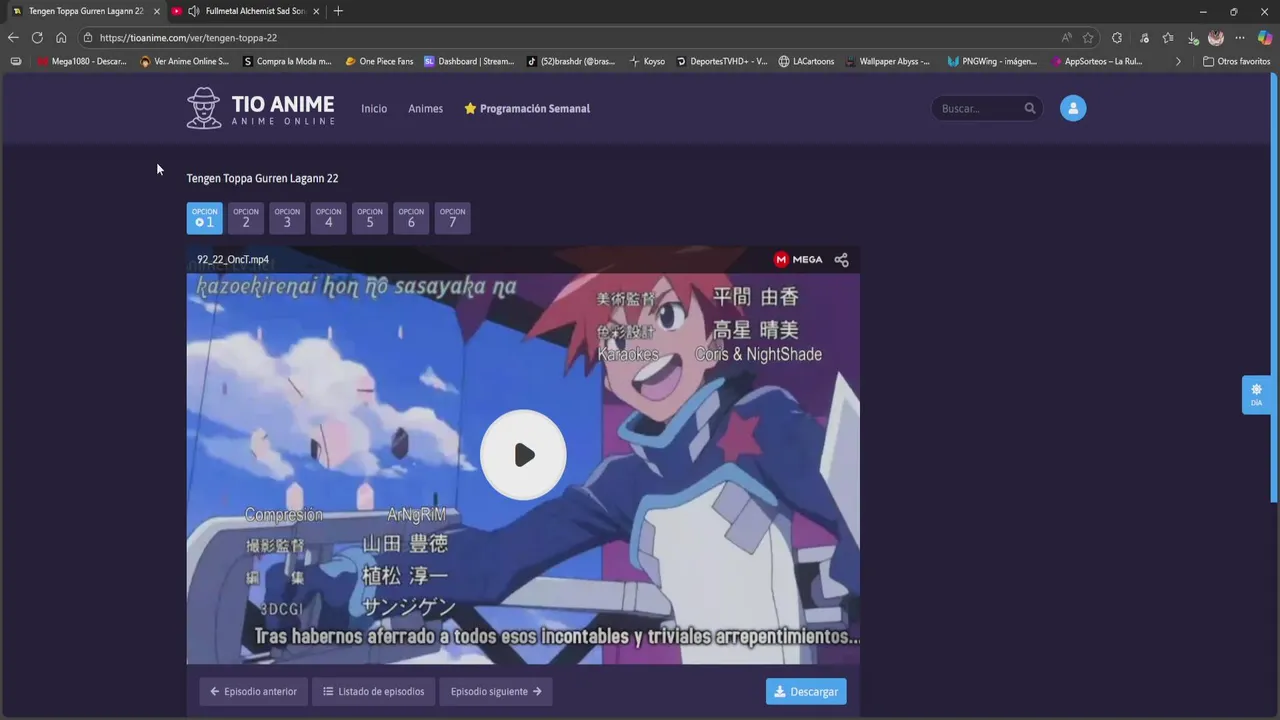Open One Piece Fans bookmark
Screen dimensions: 1280x720
point(379,61)
